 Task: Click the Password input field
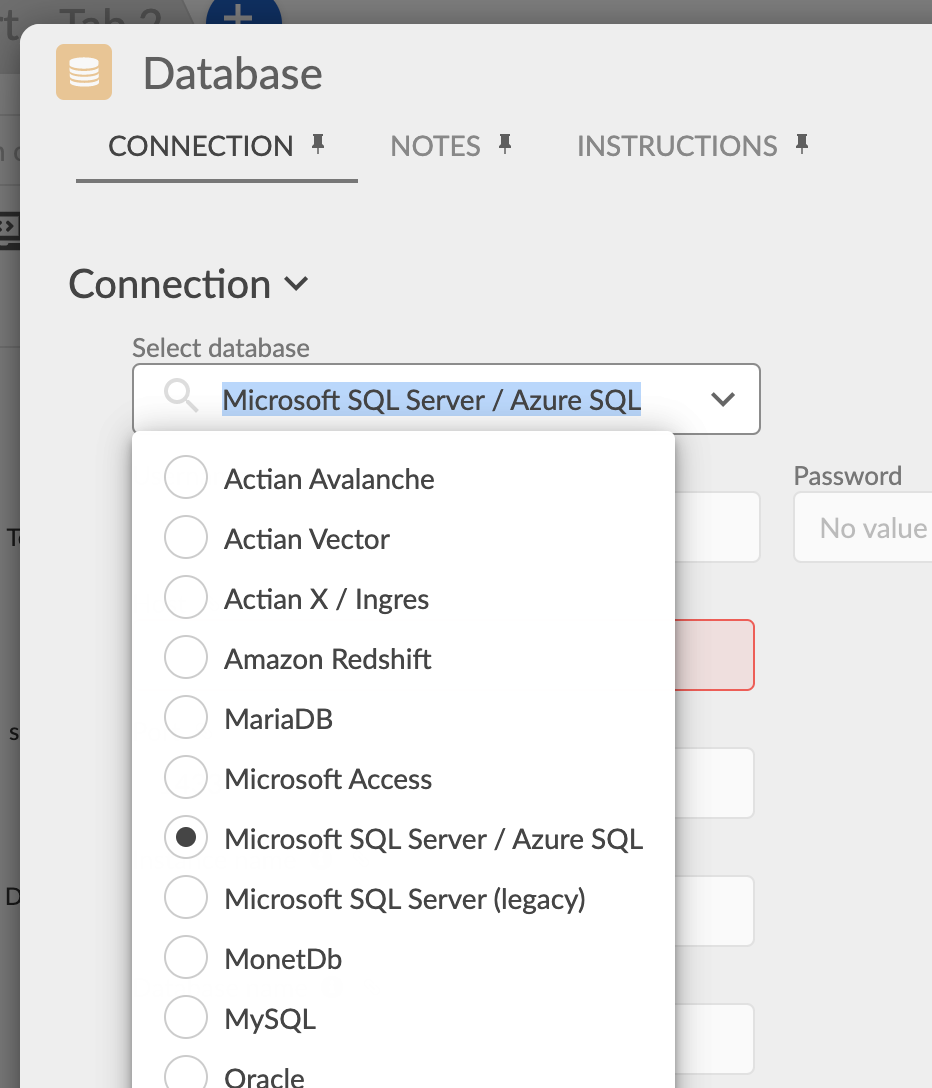pos(863,527)
